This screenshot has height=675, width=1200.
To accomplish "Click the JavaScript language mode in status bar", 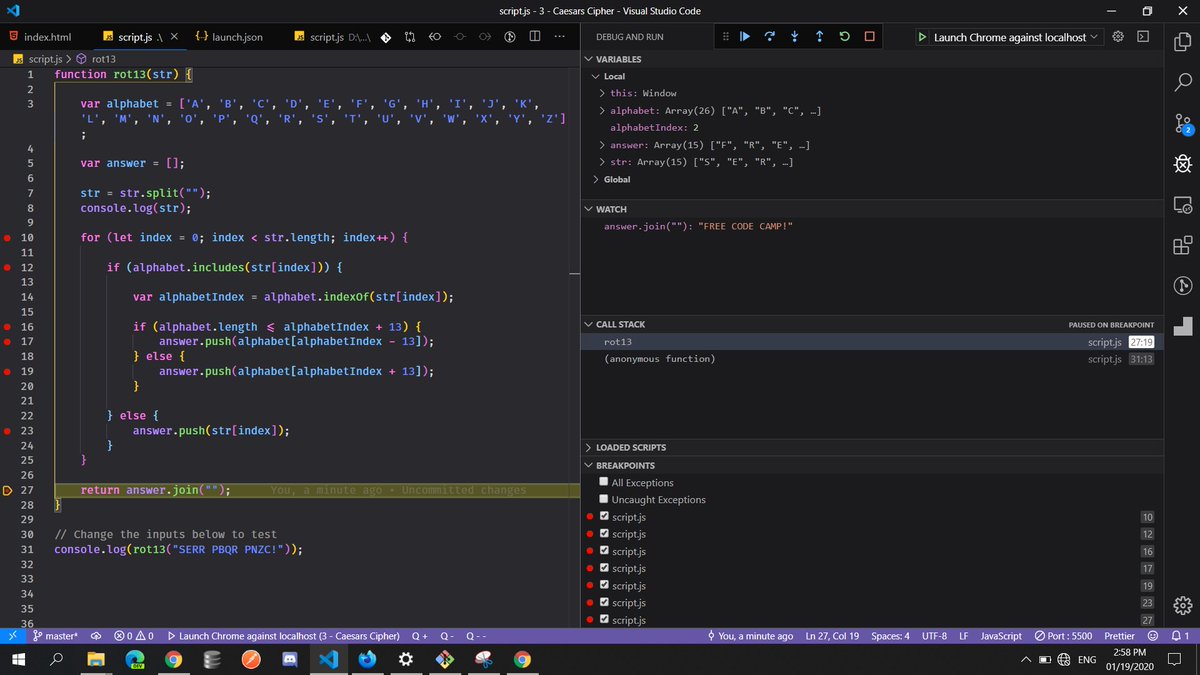I will click(x=1000, y=636).
